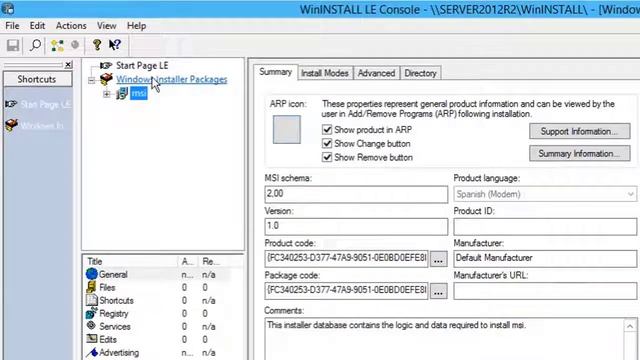Select the Advertising row label

click(119, 352)
